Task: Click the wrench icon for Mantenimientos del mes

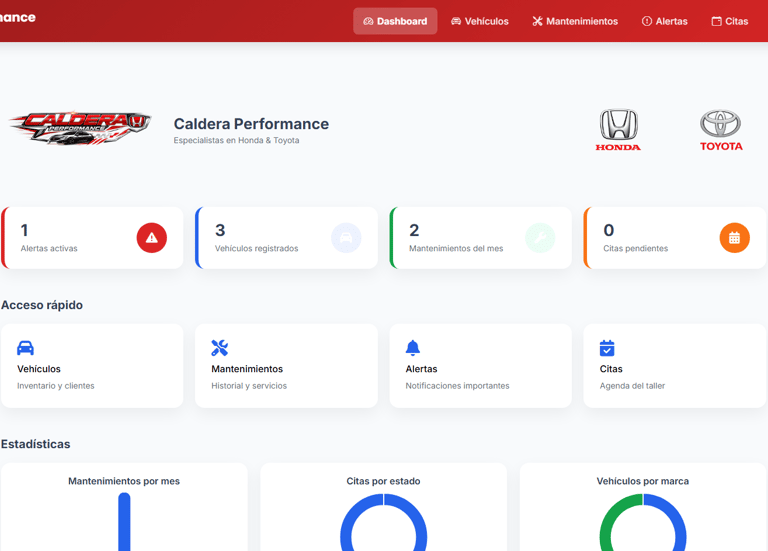Action: [x=540, y=238]
